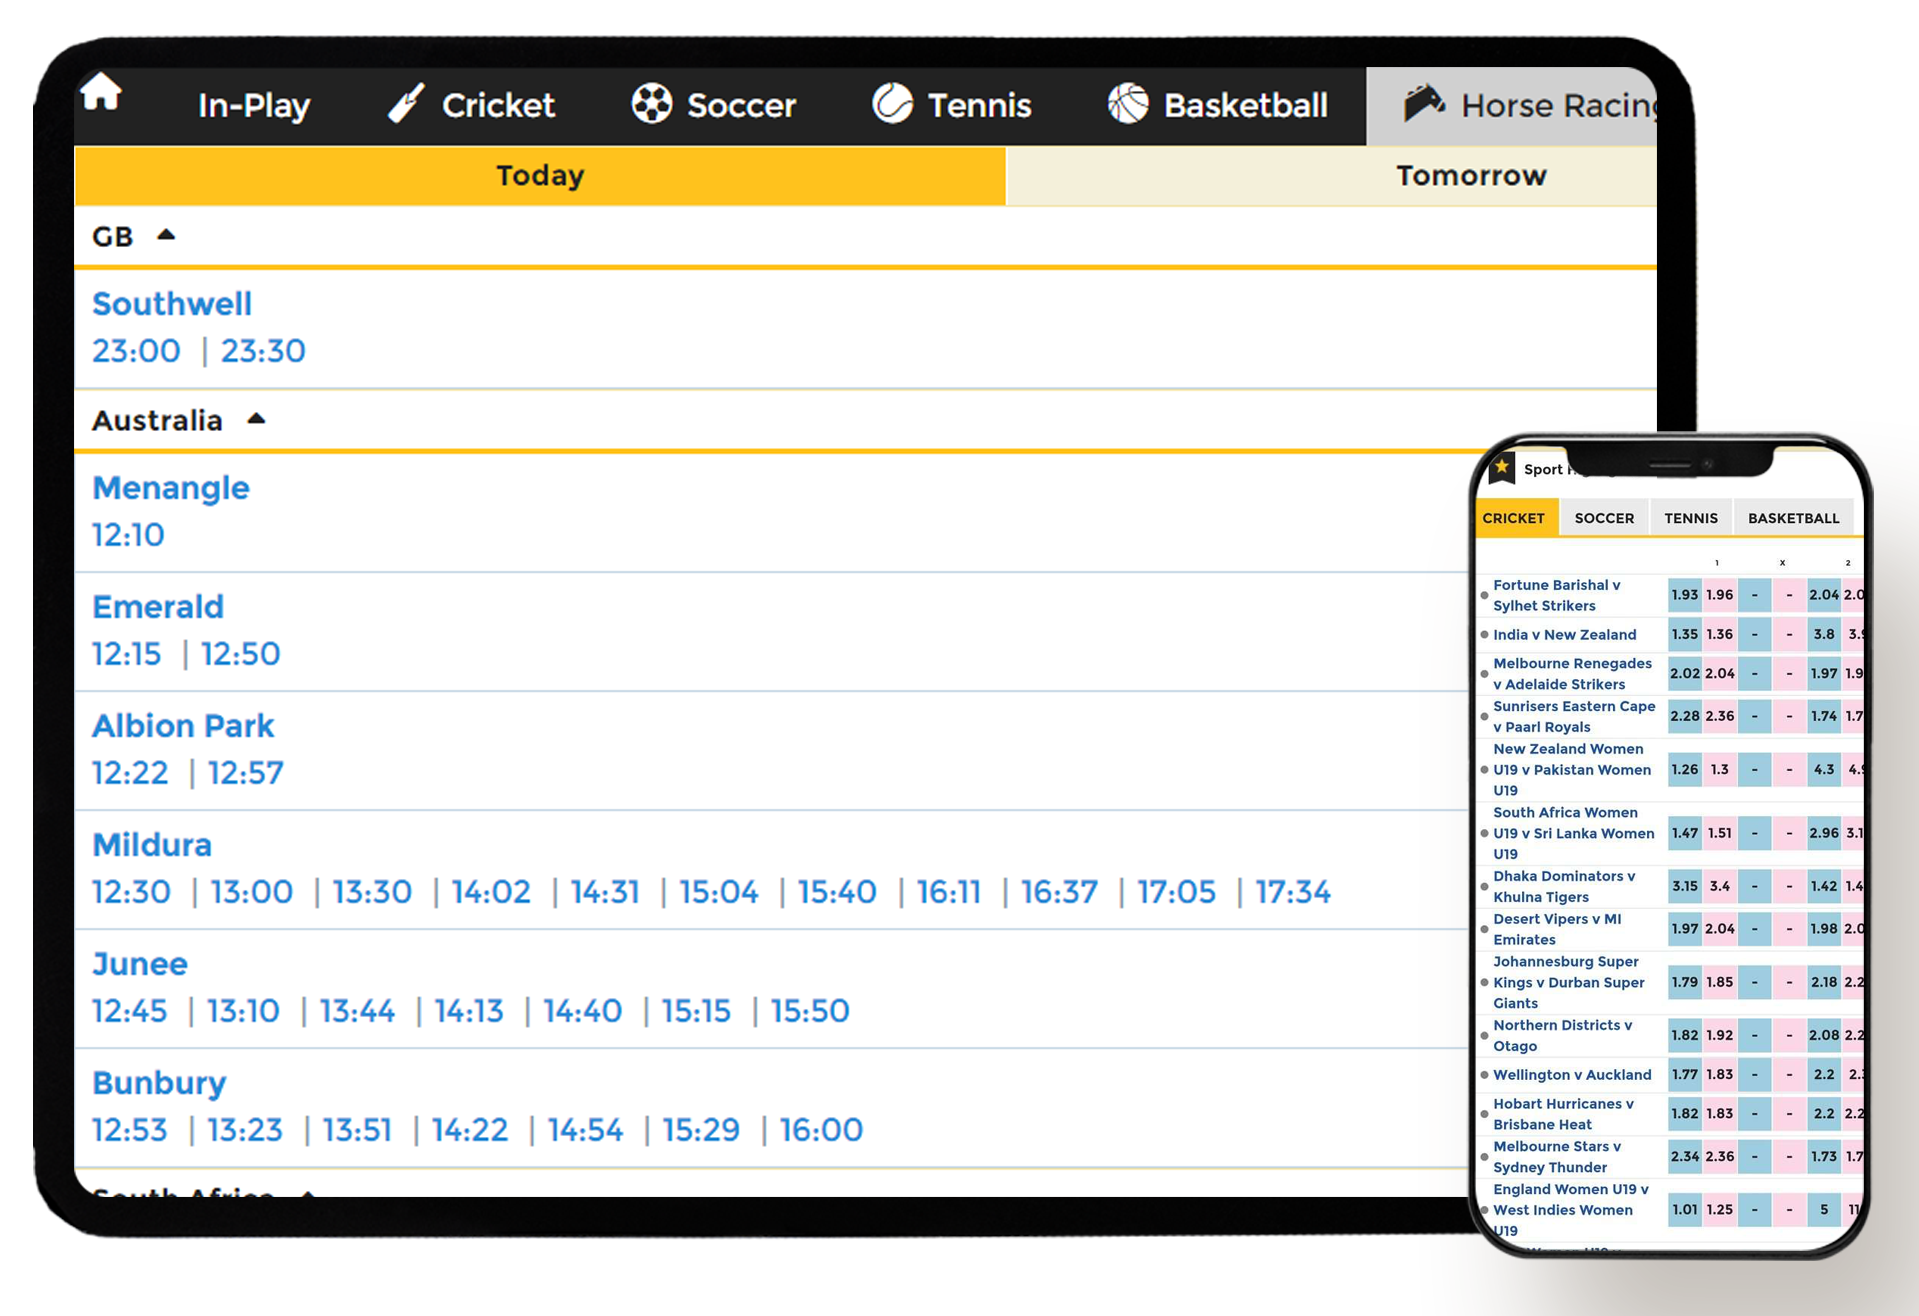The width and height of the screenshot is (1919, 1316).
Task: Click the home icon in navigation bar
Action: tap(101, 93)
